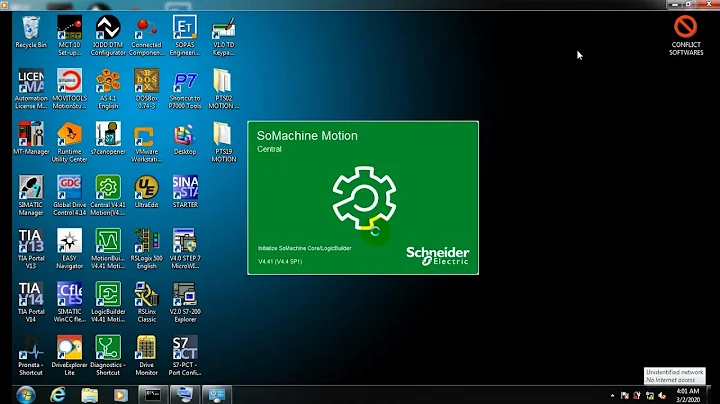The image size is (720, 404).
Task: Open AS 4.1 English shortcut
Action: 108,89
